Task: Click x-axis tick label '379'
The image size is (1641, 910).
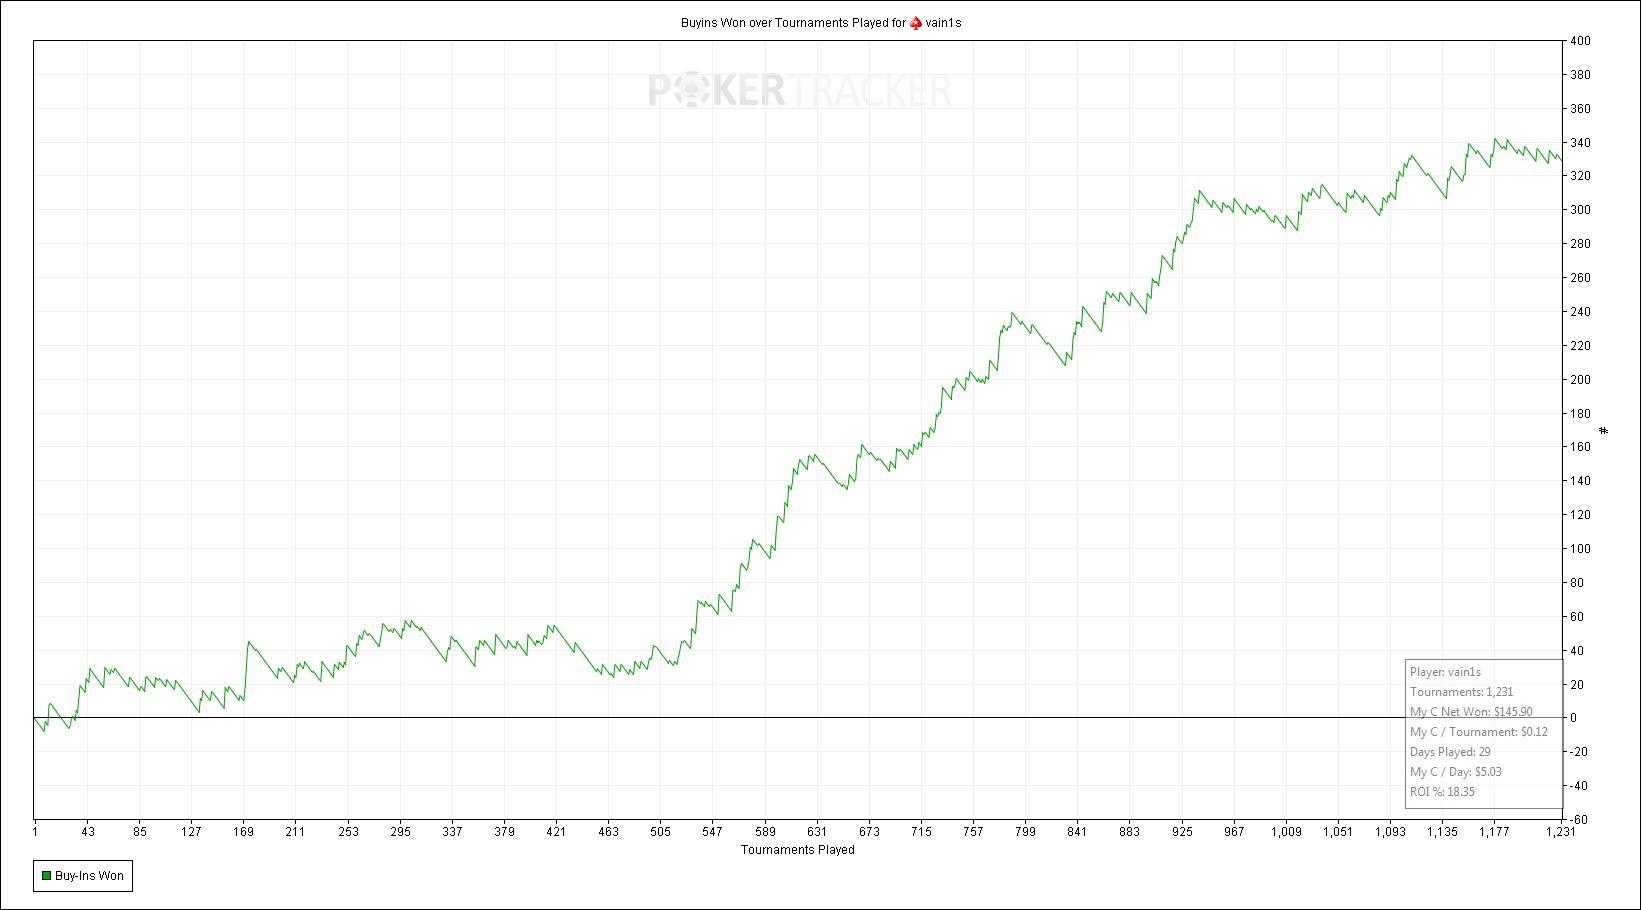Action: point(504,832)
